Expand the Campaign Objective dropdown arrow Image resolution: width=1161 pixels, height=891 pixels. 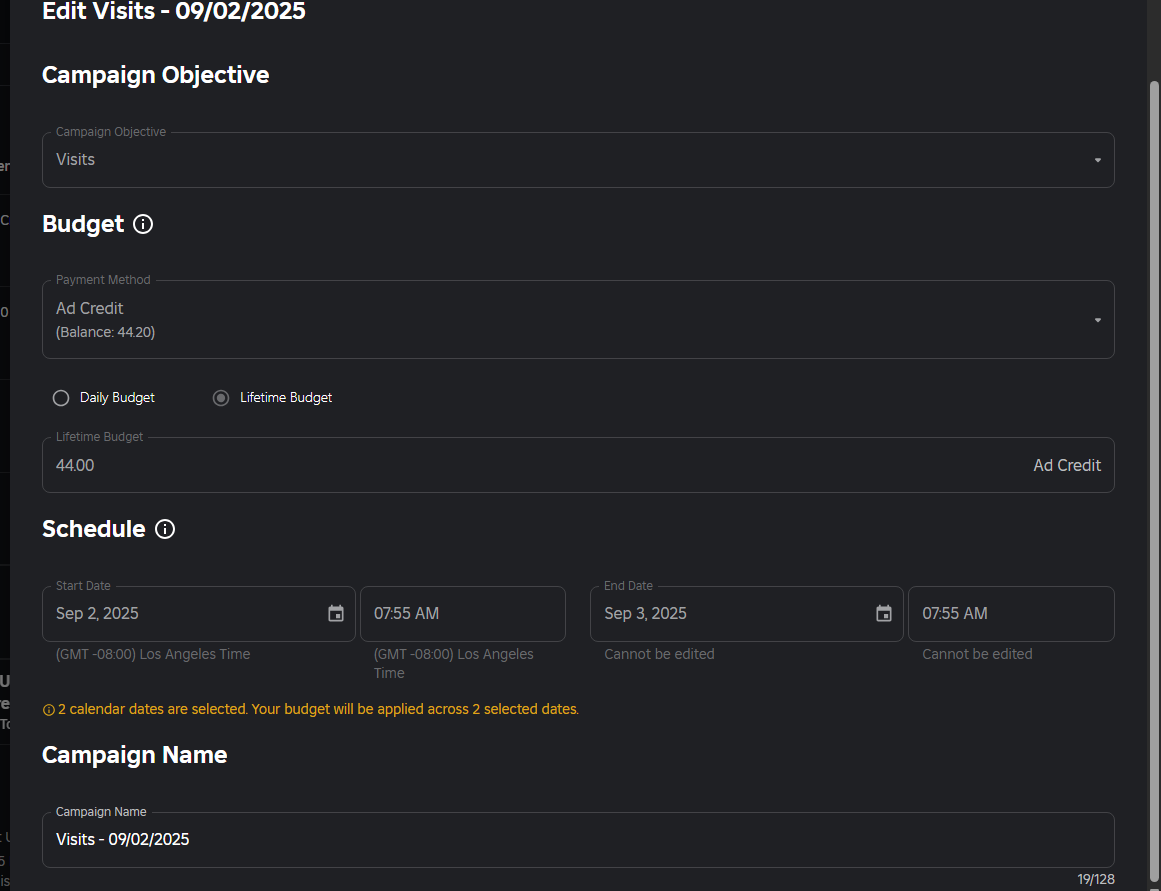(x=1098, y=160)
